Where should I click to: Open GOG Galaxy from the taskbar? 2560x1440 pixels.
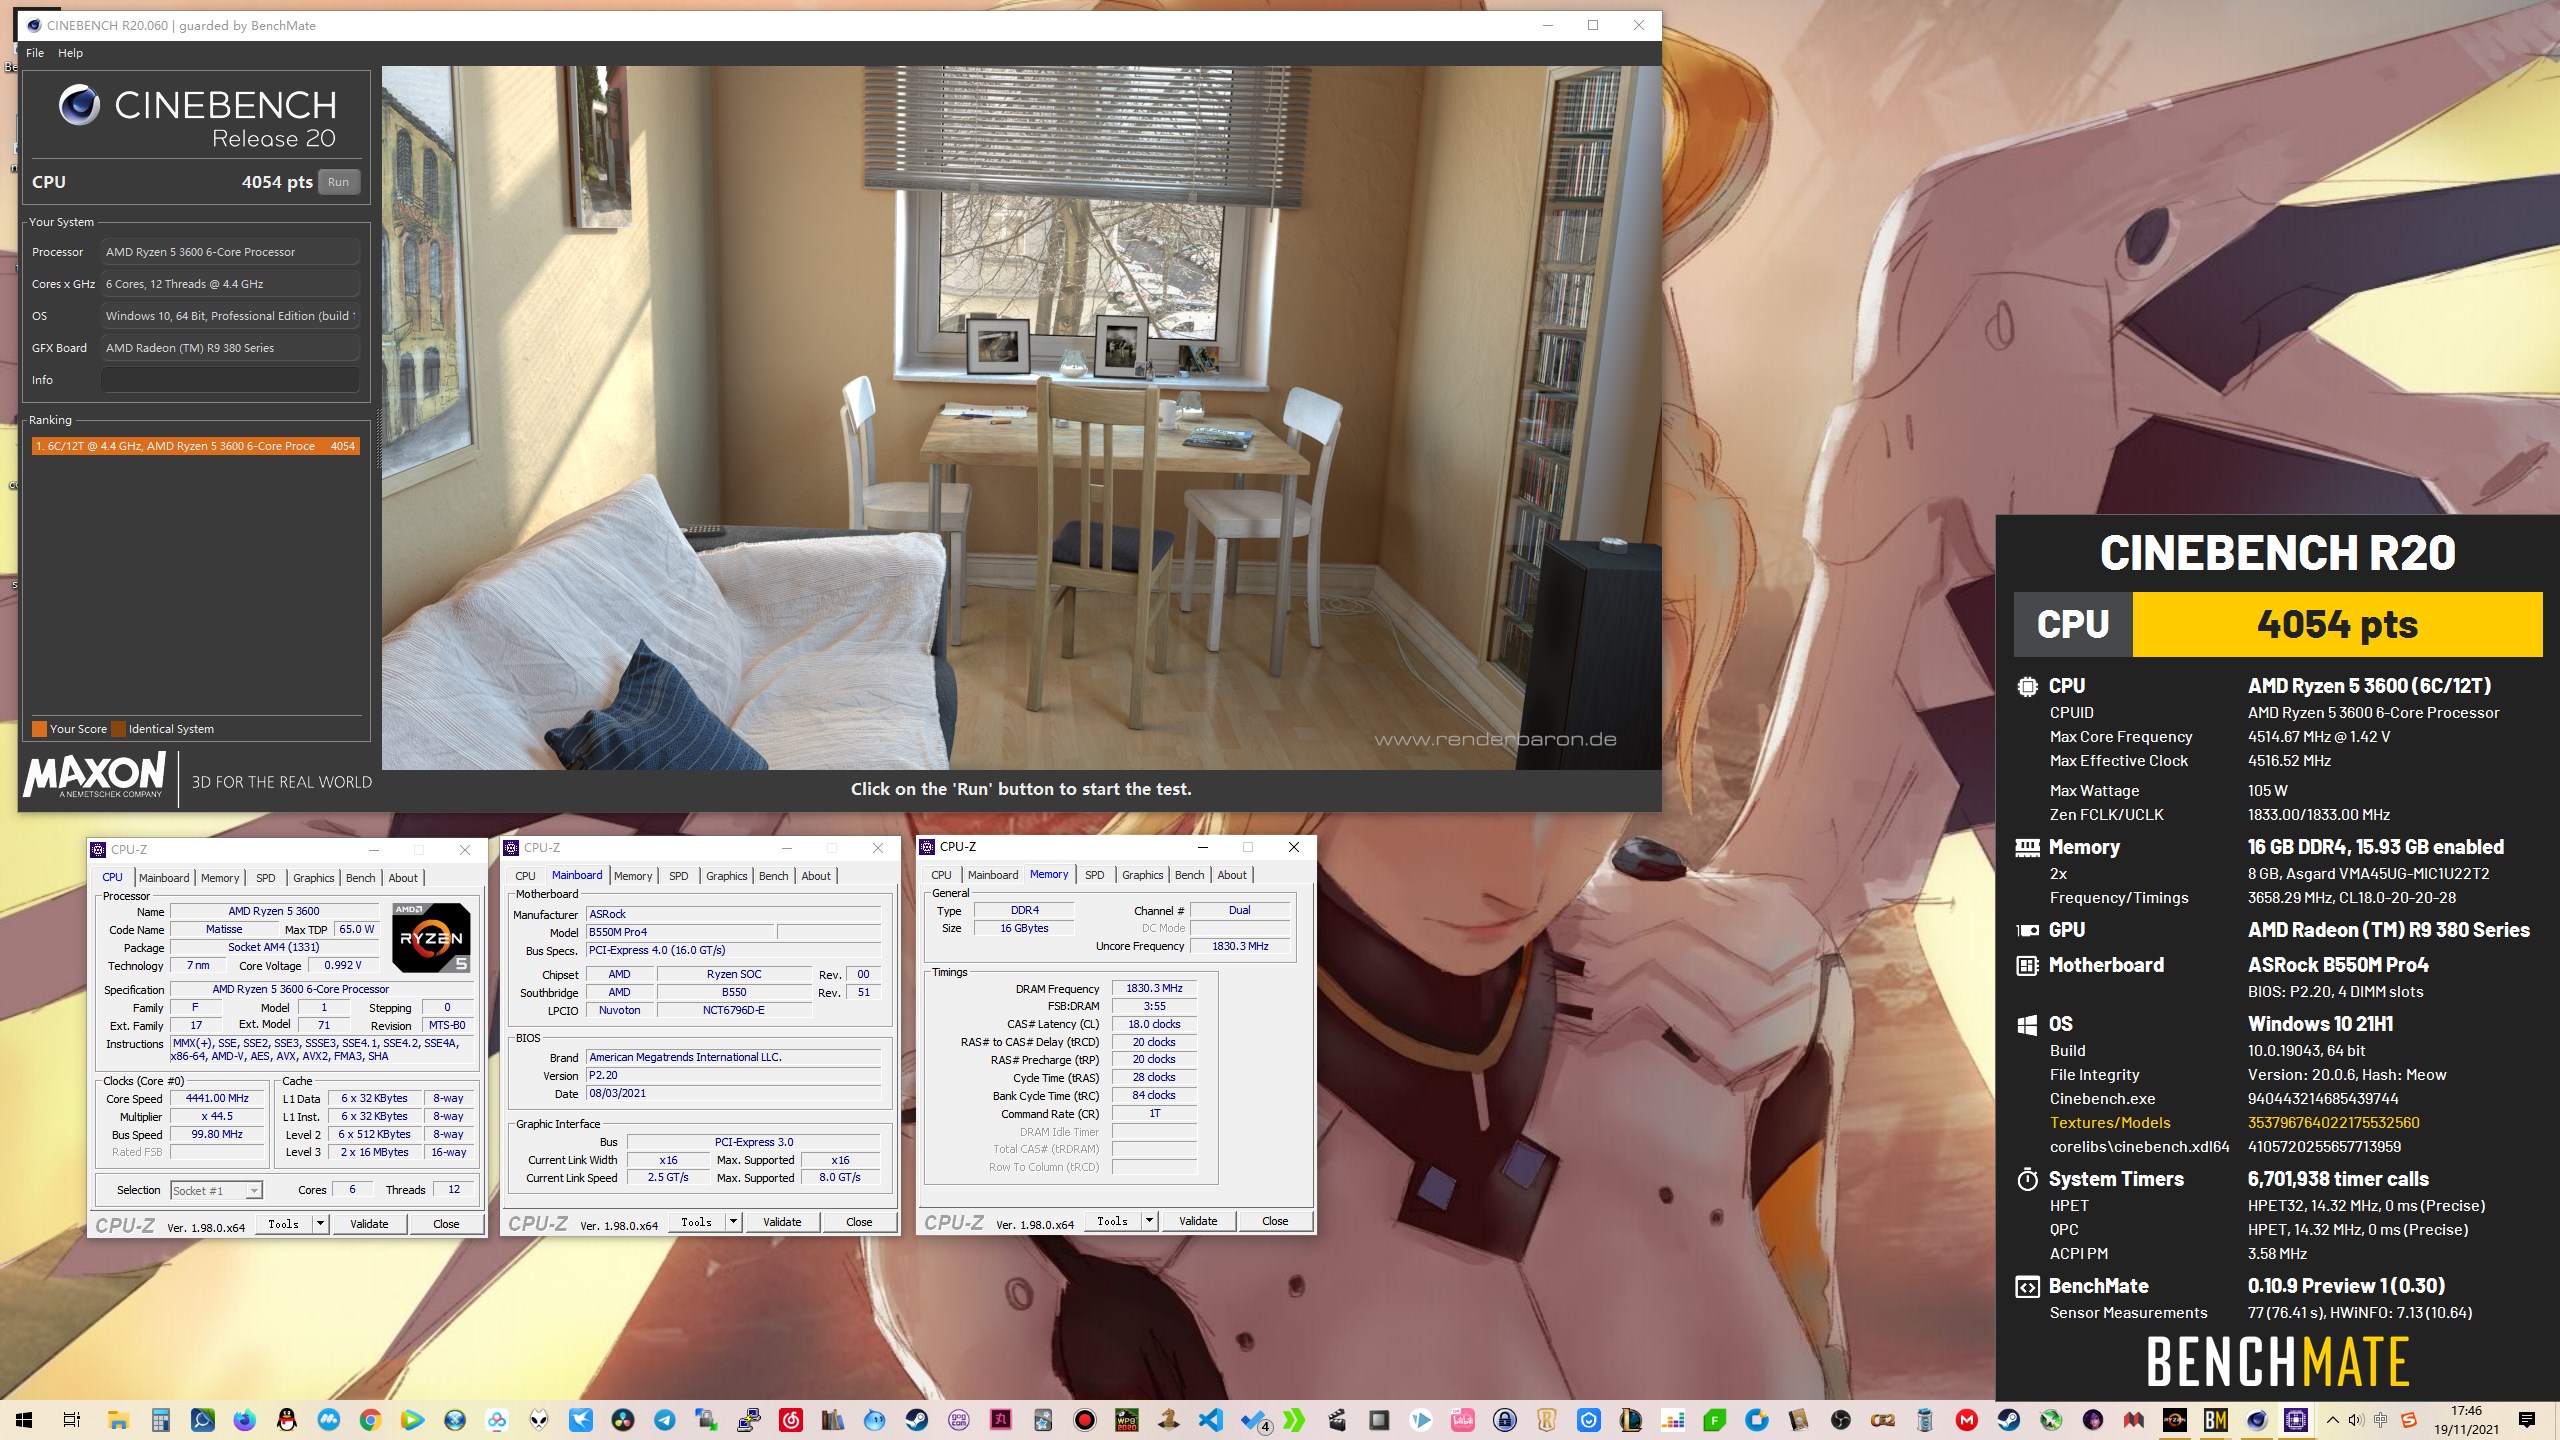[958, 1420]
